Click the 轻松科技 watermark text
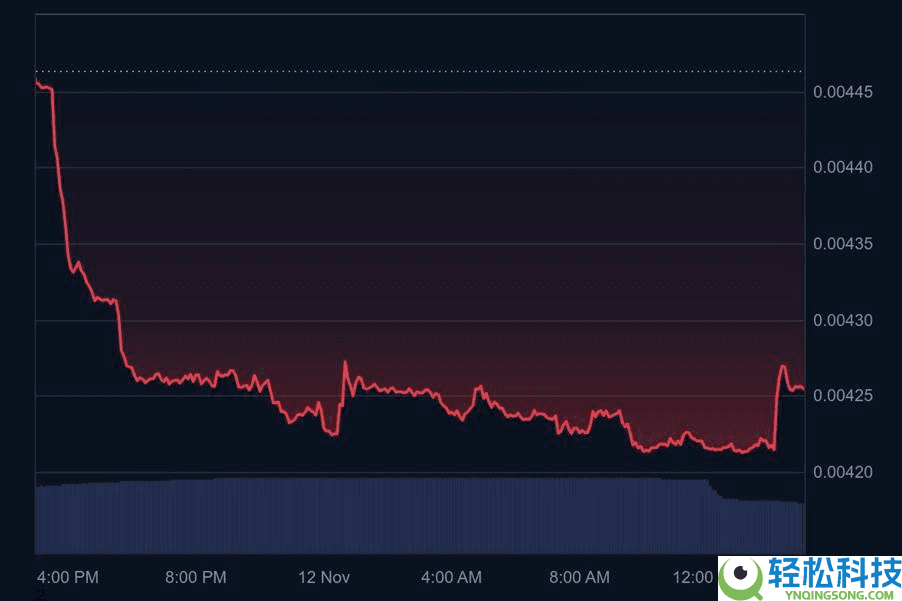 click(834, 572)
